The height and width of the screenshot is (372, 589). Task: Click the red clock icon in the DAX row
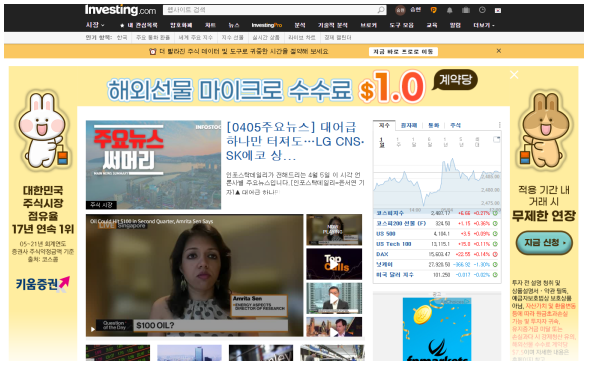495,254
